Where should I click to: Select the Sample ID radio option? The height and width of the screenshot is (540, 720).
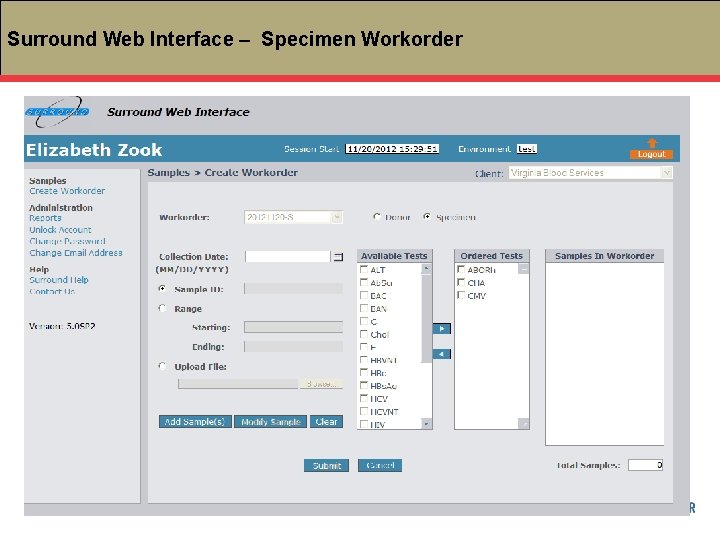[162, 288]
